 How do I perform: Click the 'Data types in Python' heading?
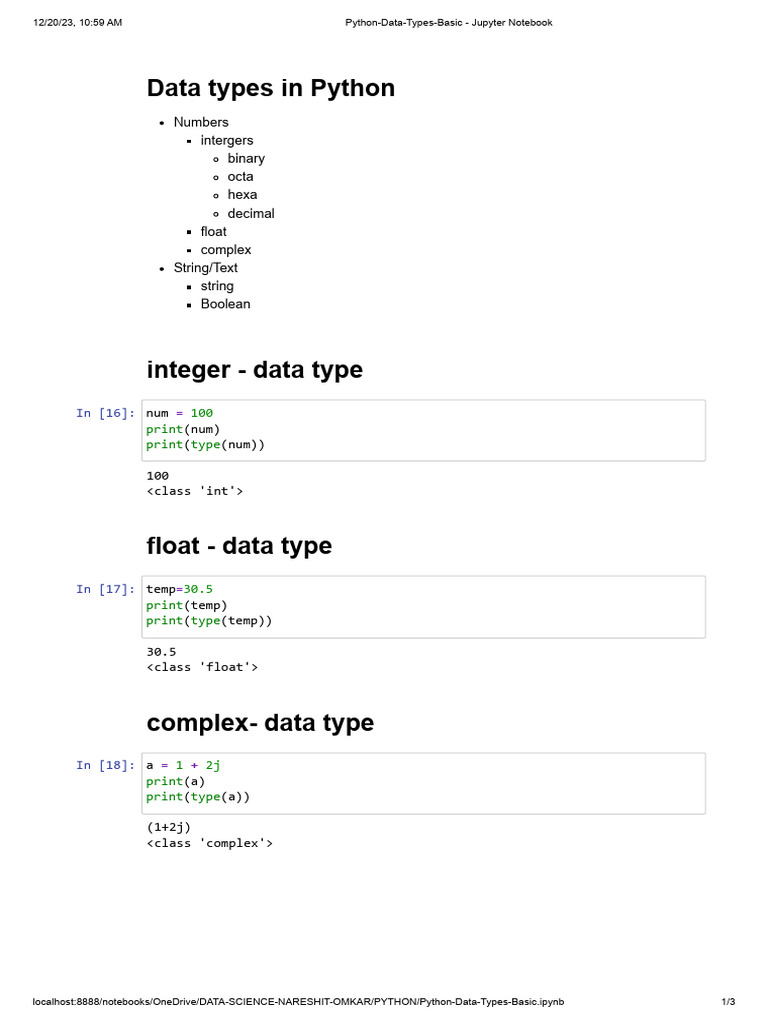270,88
